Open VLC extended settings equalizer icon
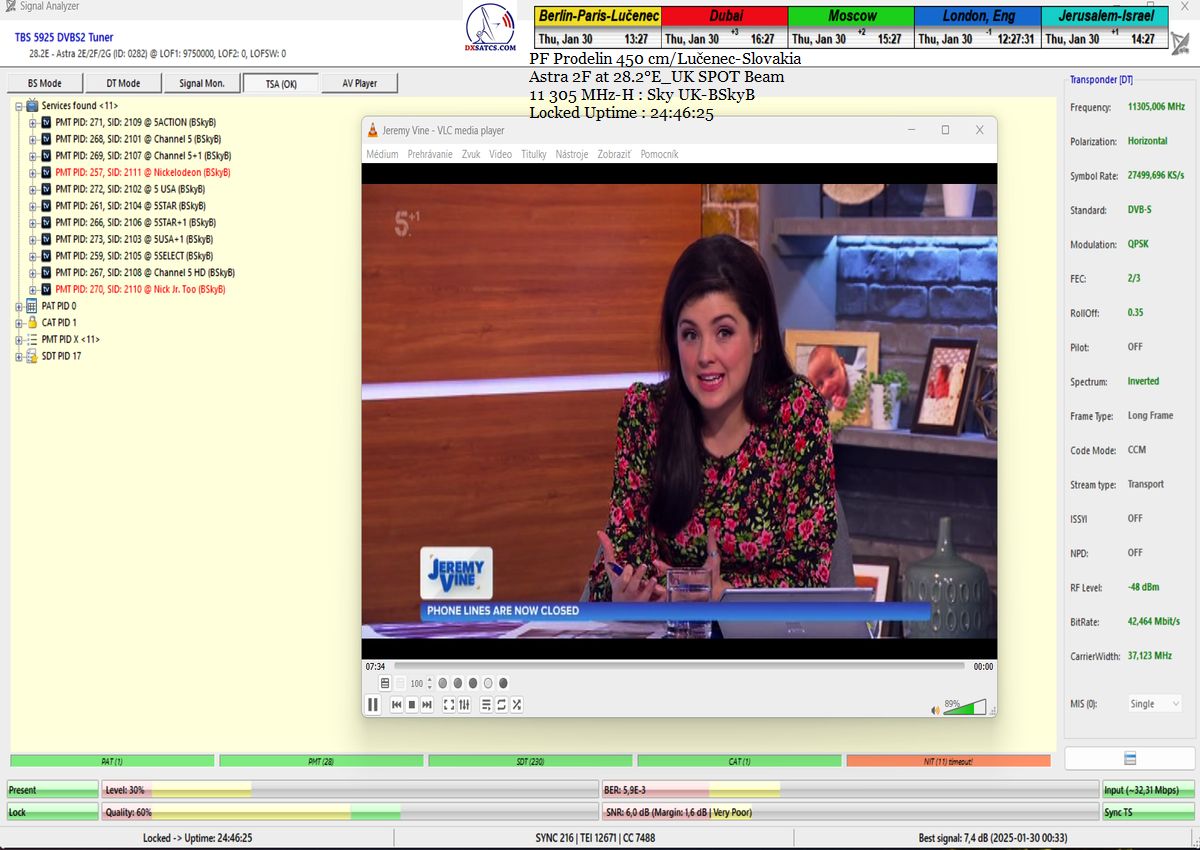This screenshot has height=850, width=1200. tap(464, 705)
